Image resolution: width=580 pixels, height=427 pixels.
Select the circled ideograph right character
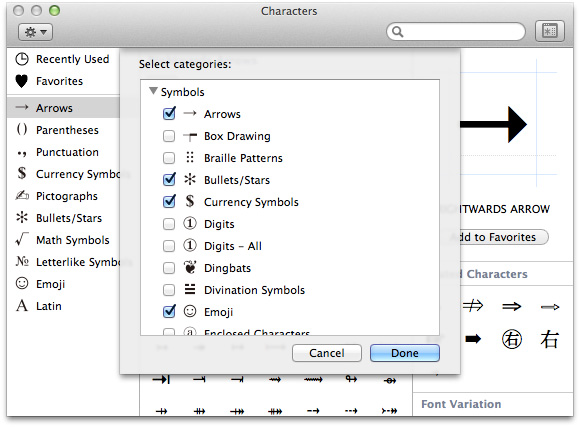512,339
